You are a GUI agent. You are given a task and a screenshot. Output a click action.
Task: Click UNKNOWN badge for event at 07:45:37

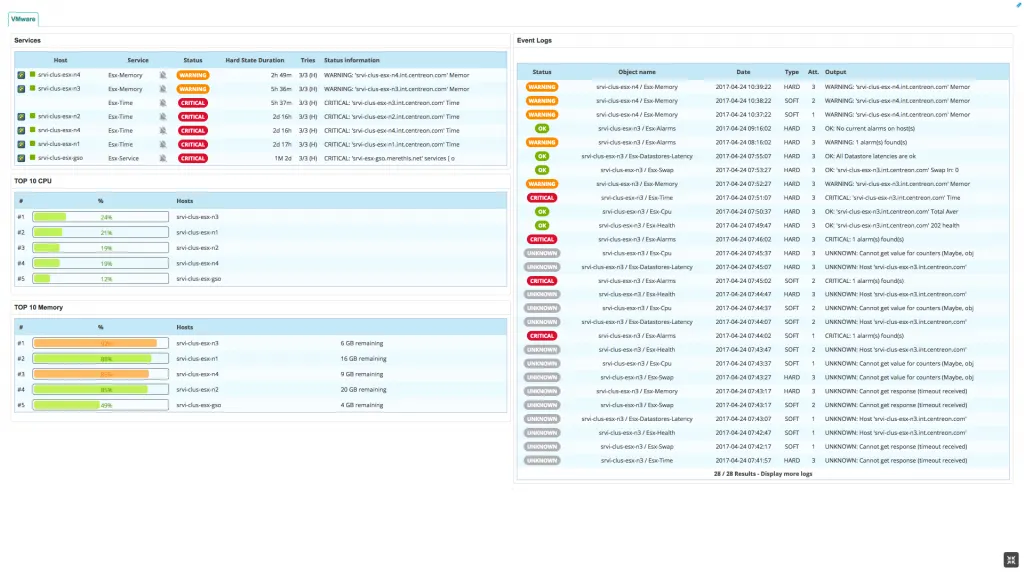point(541,253)
